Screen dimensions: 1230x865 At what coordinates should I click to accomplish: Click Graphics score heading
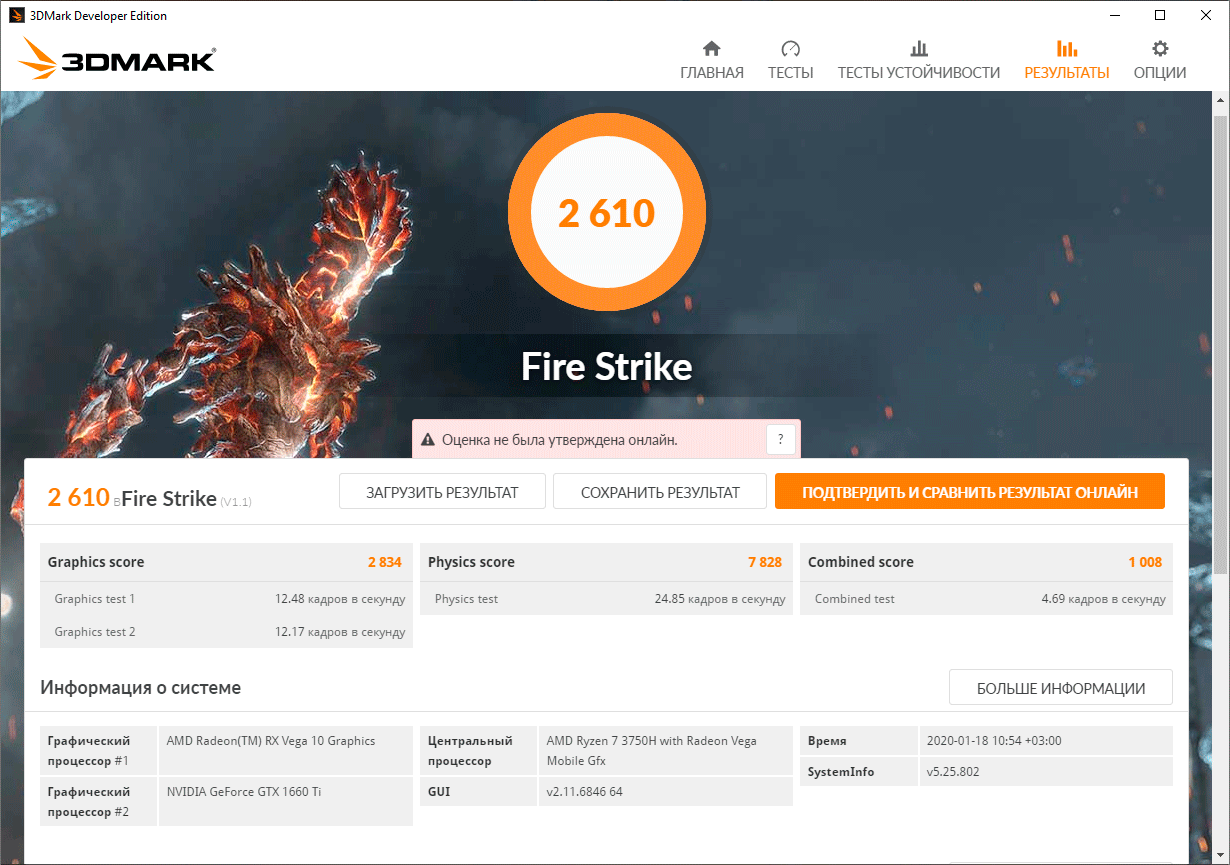tap(96, 562)
